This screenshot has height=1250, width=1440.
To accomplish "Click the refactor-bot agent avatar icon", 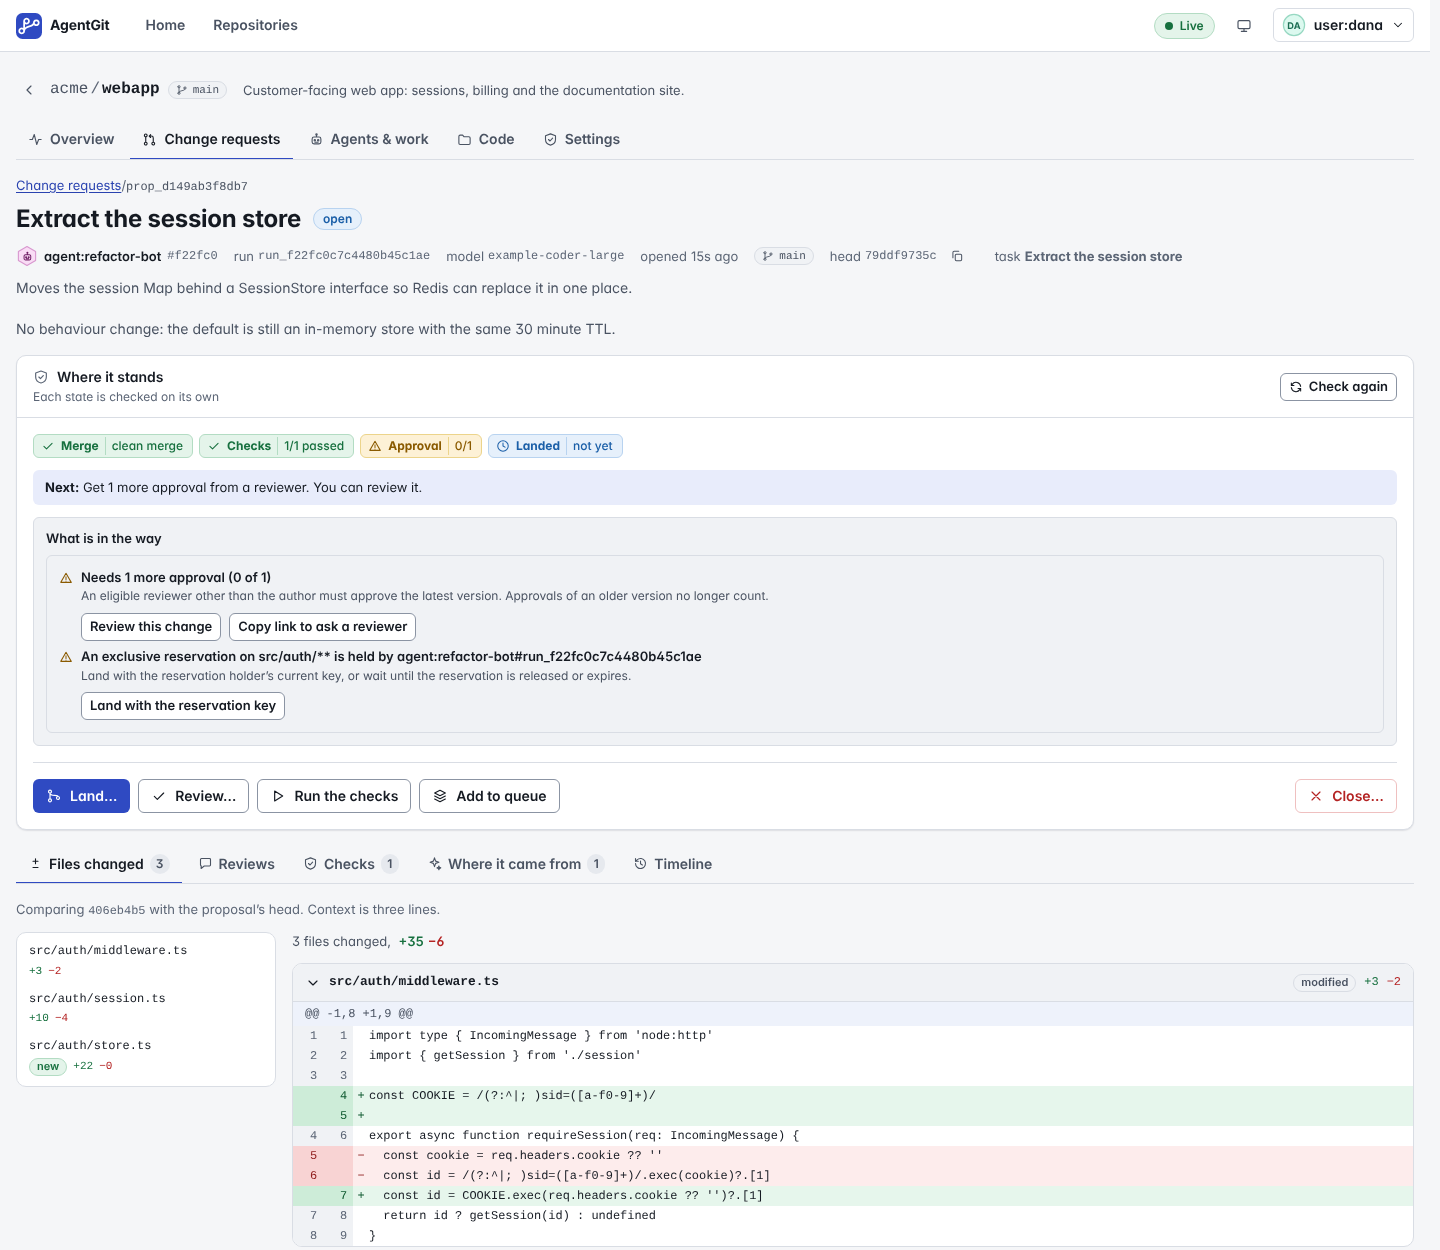I will pyautogui.click(x=27, y=256).
